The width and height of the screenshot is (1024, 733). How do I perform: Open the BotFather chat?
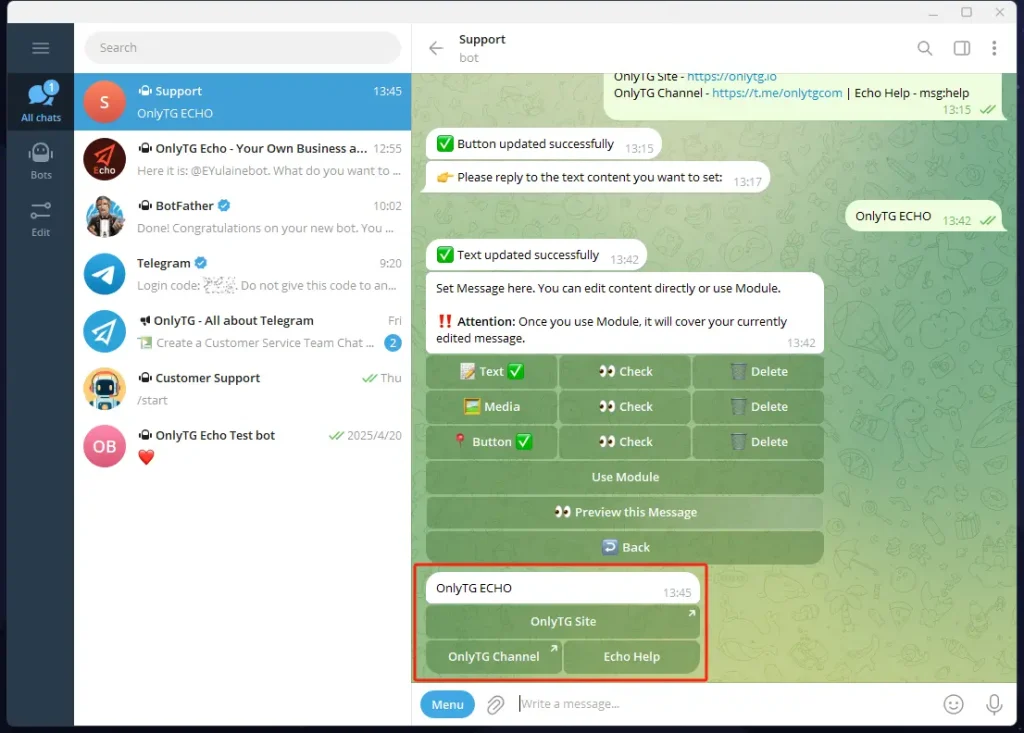pyautogui.click(x=242, y=217)
